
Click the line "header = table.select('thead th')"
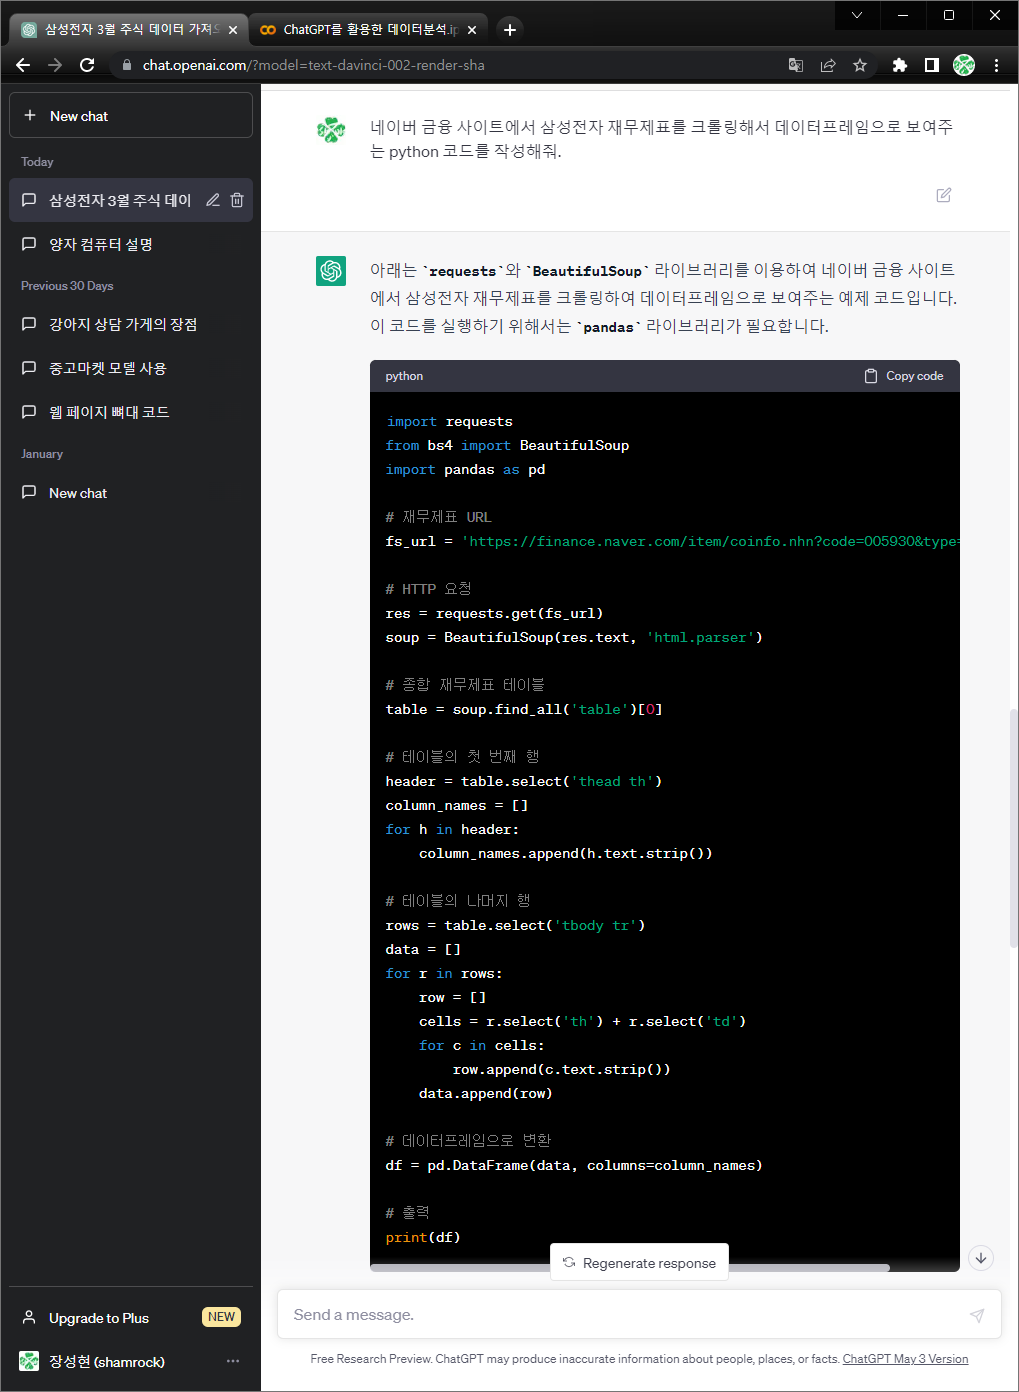[524, 782]
